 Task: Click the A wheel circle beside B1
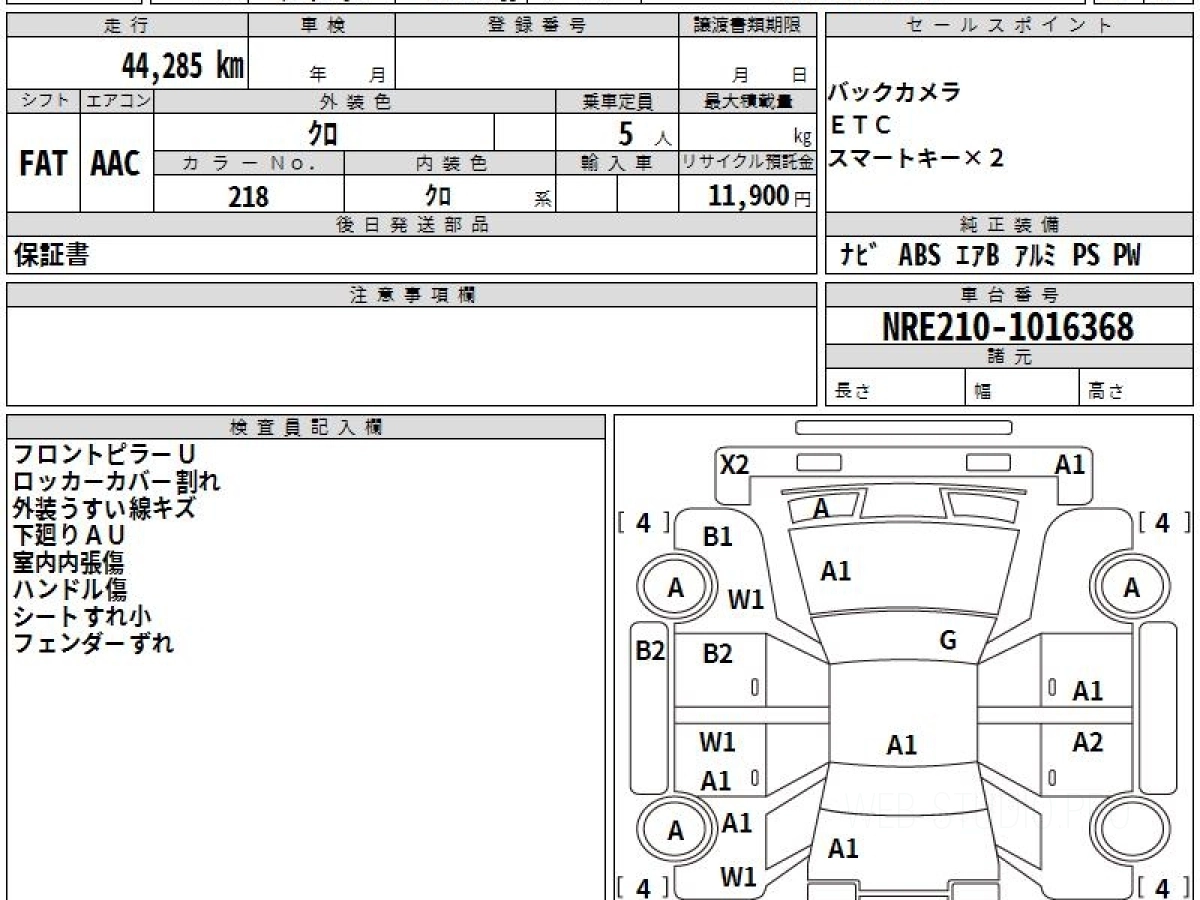tap(676, 589)
